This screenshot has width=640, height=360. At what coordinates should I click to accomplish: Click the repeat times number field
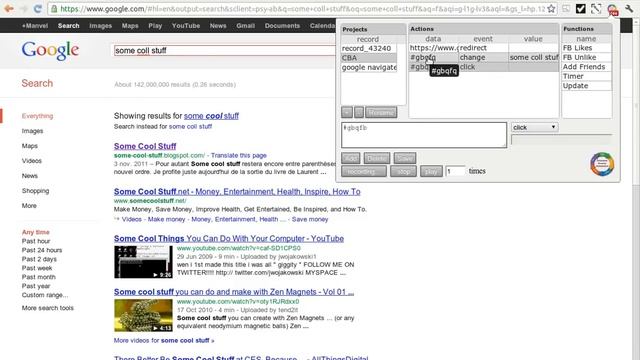coord(455,171)
